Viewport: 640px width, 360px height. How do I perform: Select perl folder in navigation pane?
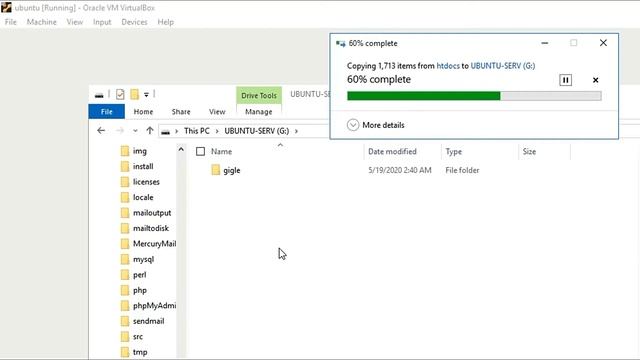(x=139, y=275)
